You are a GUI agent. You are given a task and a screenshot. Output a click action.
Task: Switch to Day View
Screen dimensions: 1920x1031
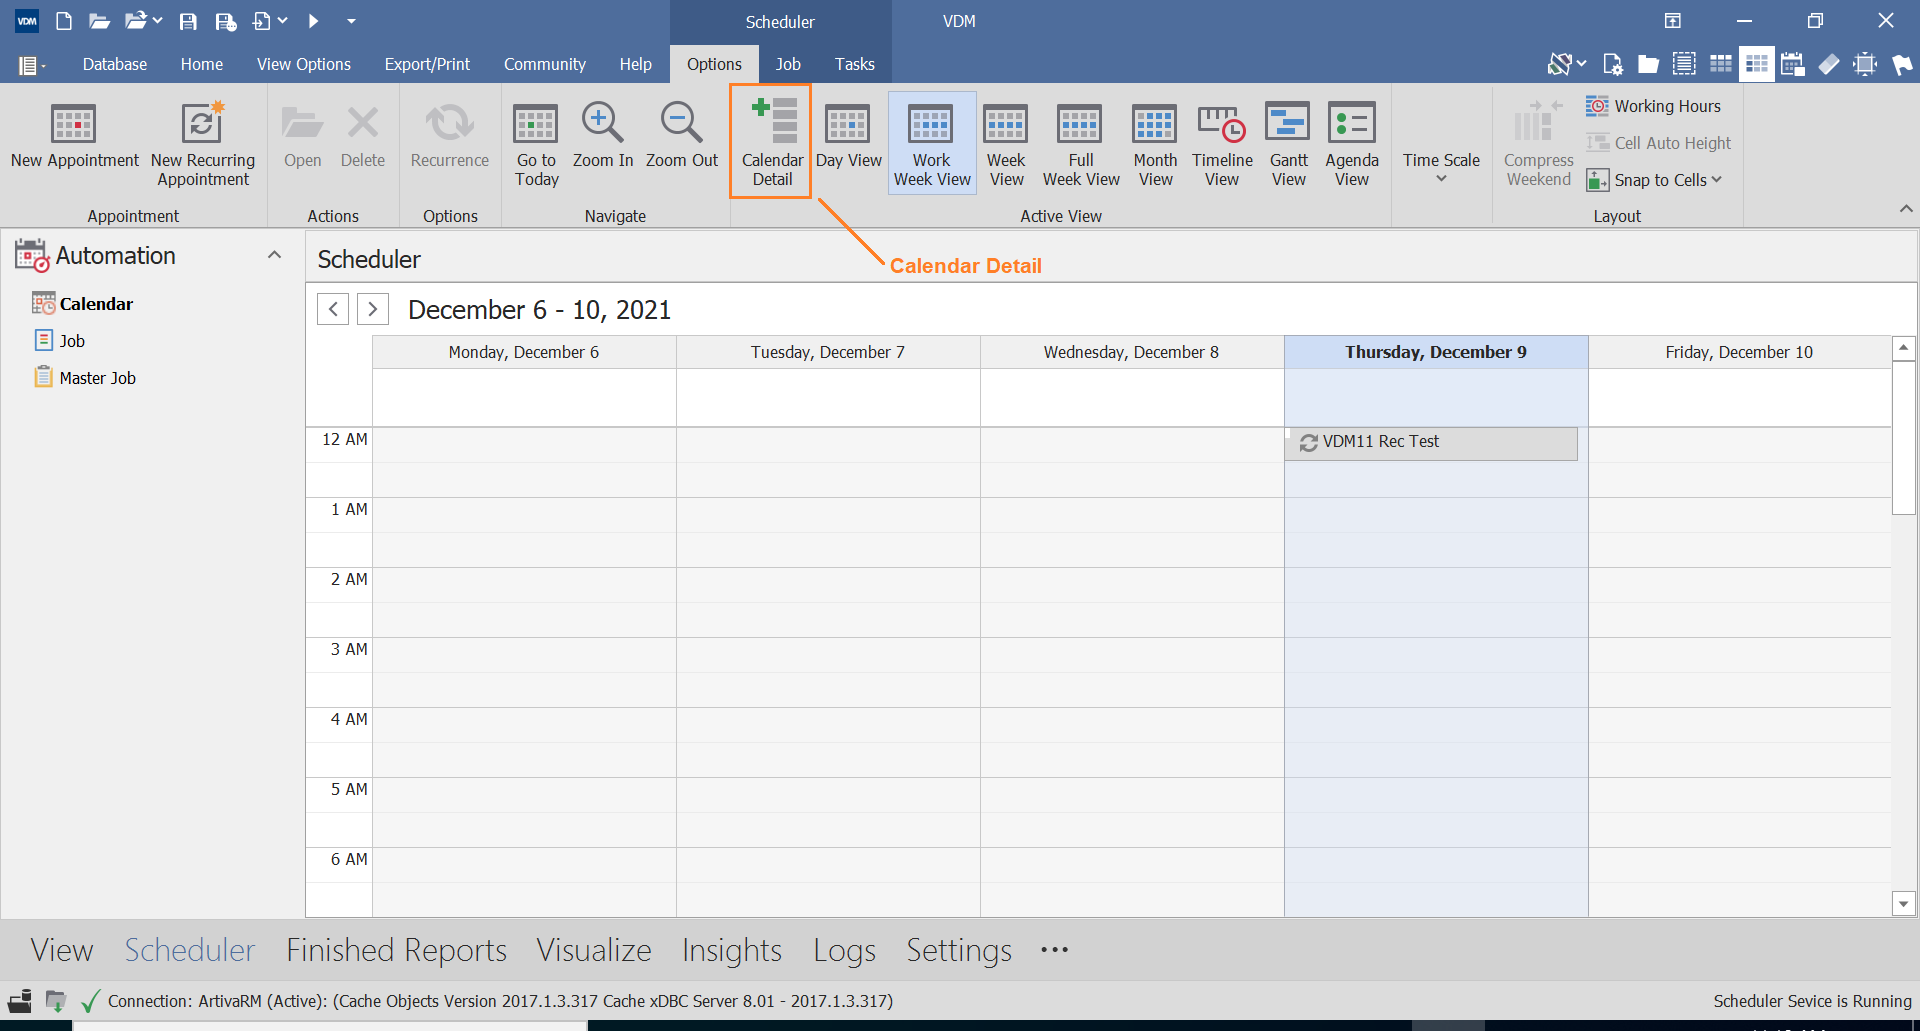click(x=849, y=137)
